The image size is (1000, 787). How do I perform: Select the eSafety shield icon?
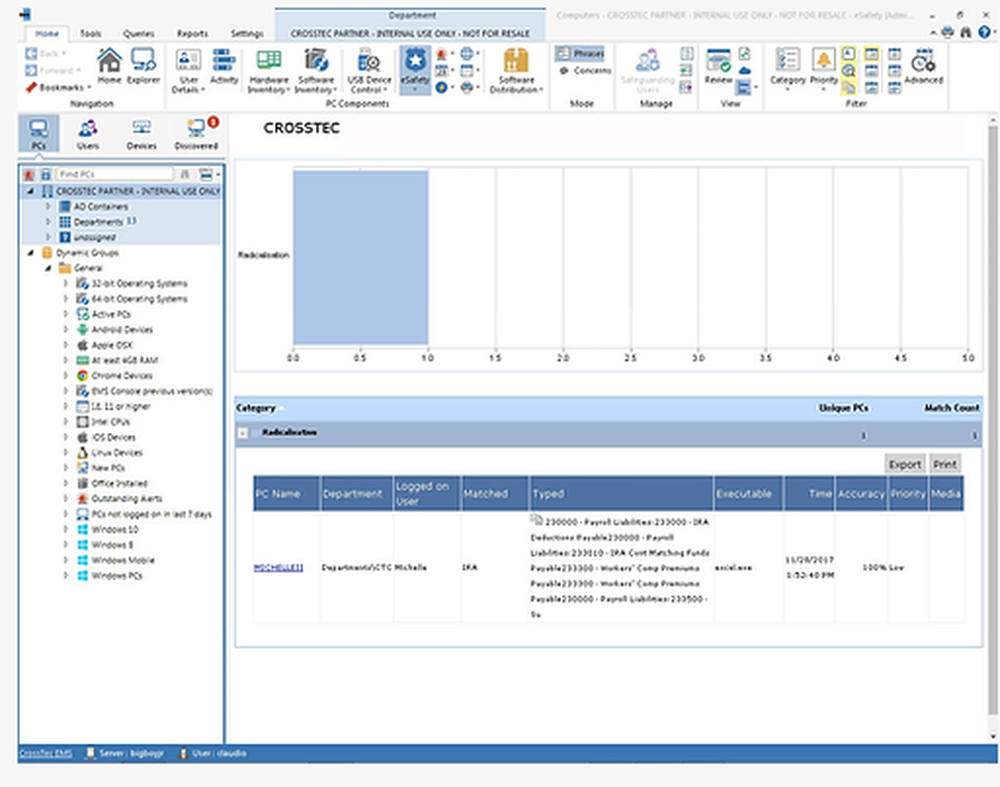[x=415, y=70]
